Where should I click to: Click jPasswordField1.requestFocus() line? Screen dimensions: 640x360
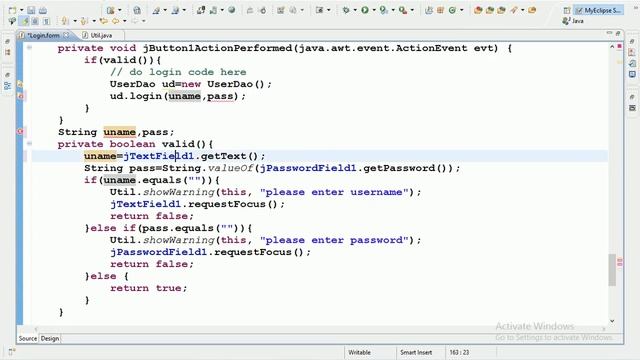pos(210,252)
